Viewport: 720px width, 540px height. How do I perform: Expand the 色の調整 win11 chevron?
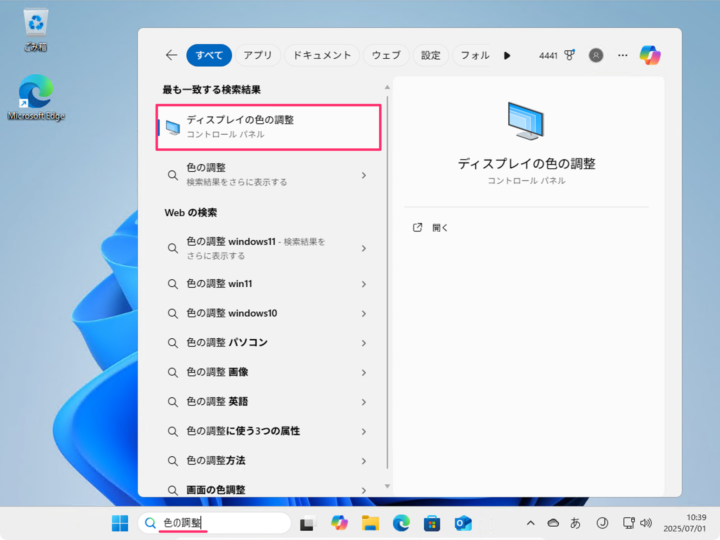(364, 284)
